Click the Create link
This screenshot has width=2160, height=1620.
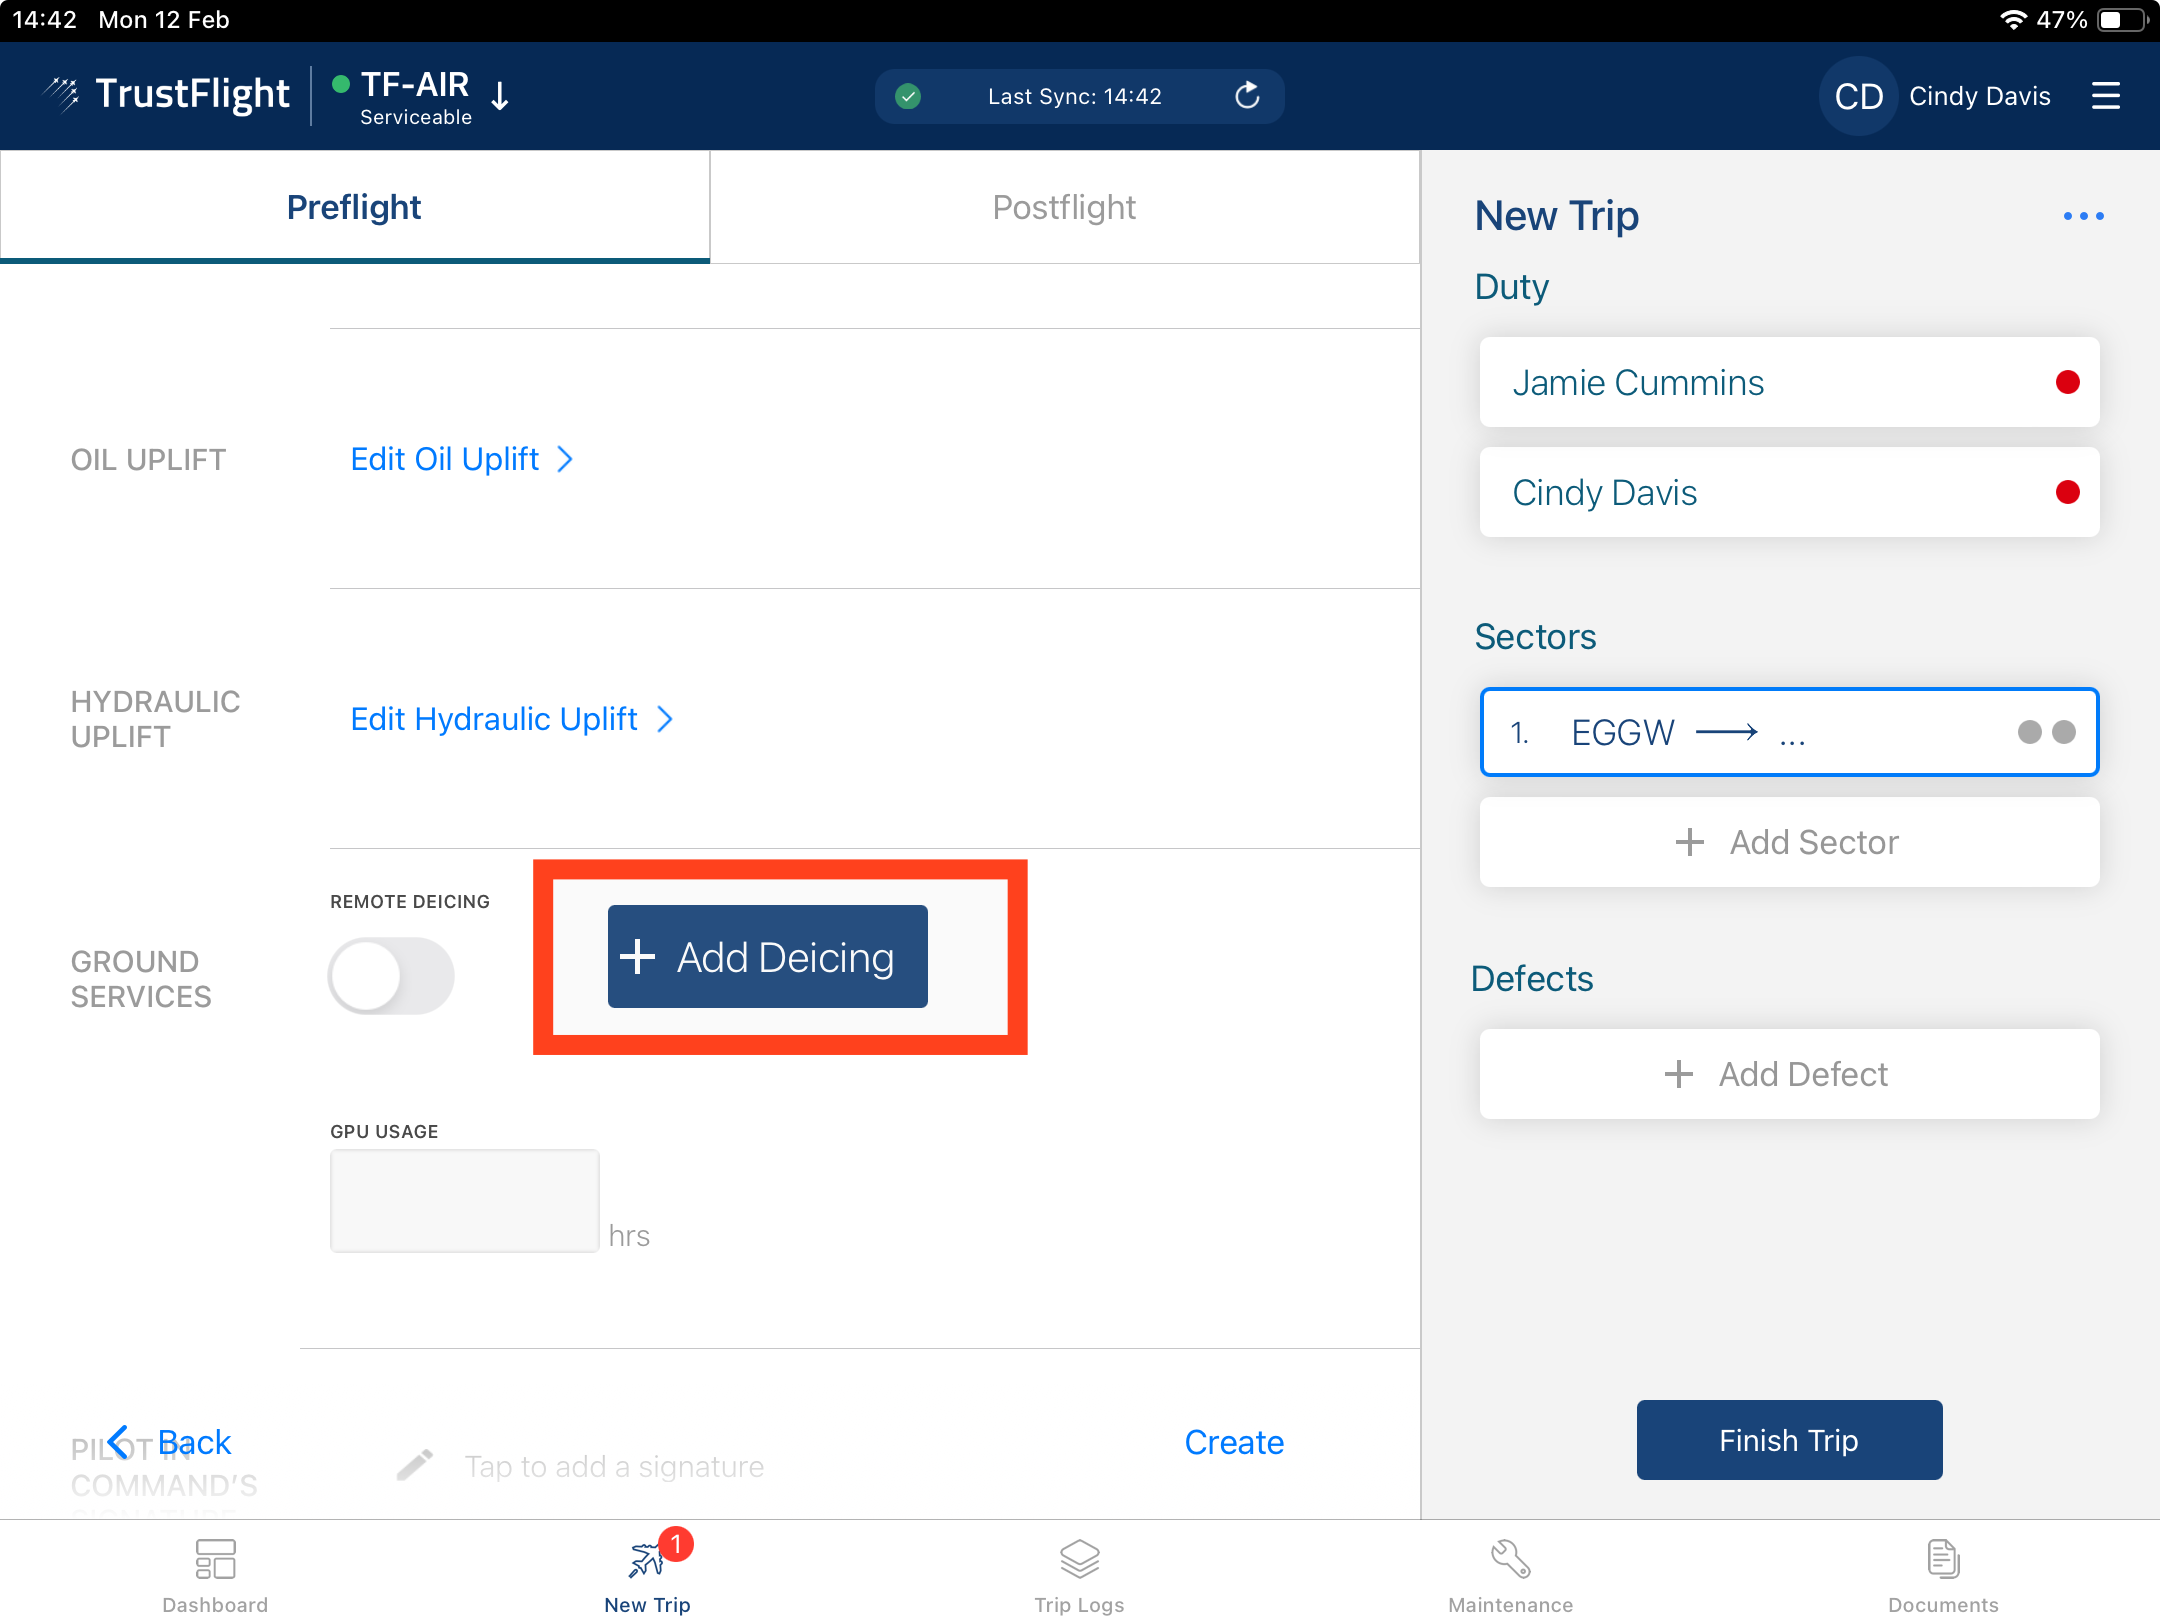click(1233, 1442)
